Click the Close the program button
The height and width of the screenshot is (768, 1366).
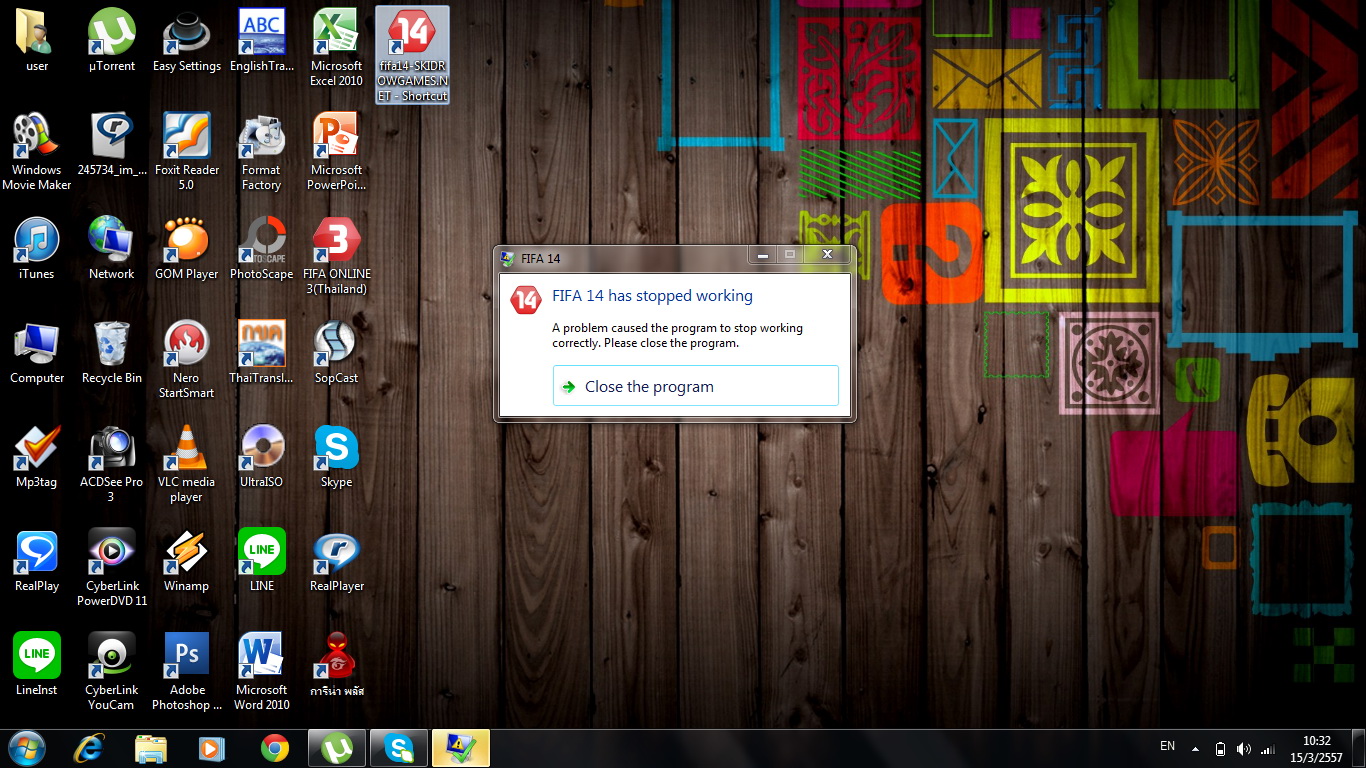(695, 386)
